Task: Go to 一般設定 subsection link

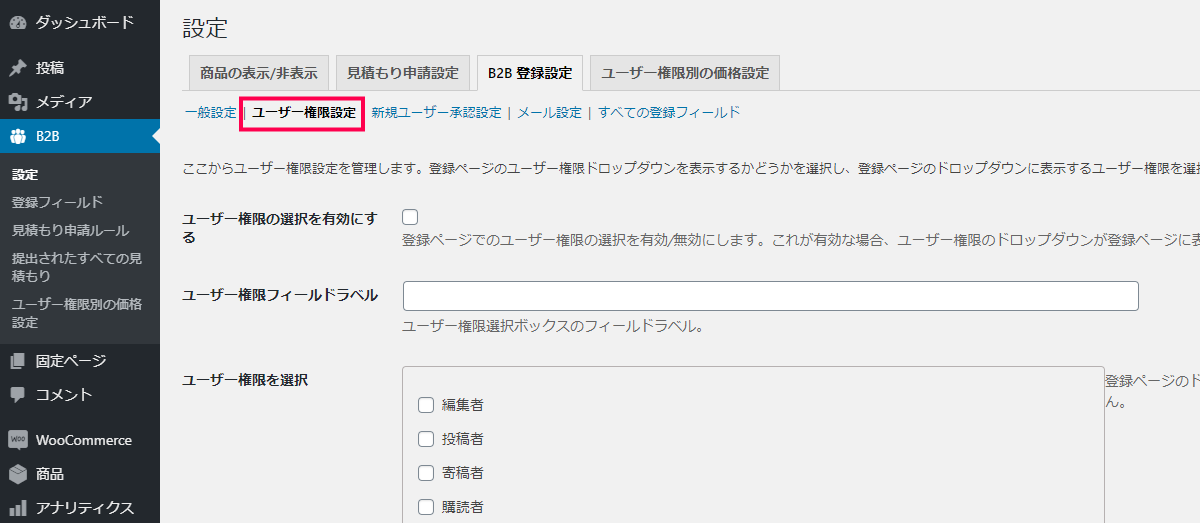Action: (x=210, y=113)
